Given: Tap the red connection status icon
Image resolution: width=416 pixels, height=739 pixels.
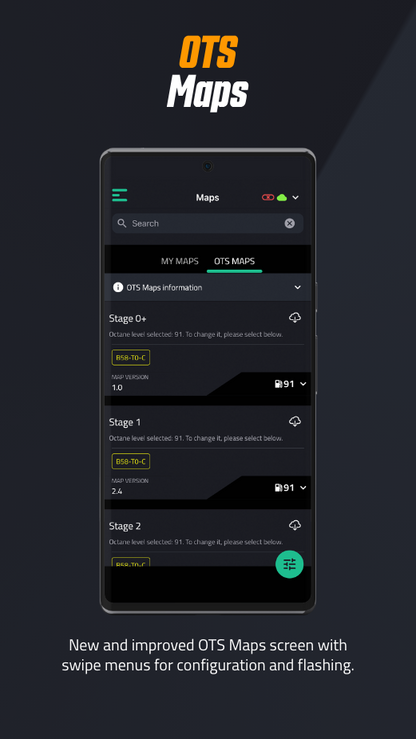Looking at the screenshot, I should click(x=268, y=197).
